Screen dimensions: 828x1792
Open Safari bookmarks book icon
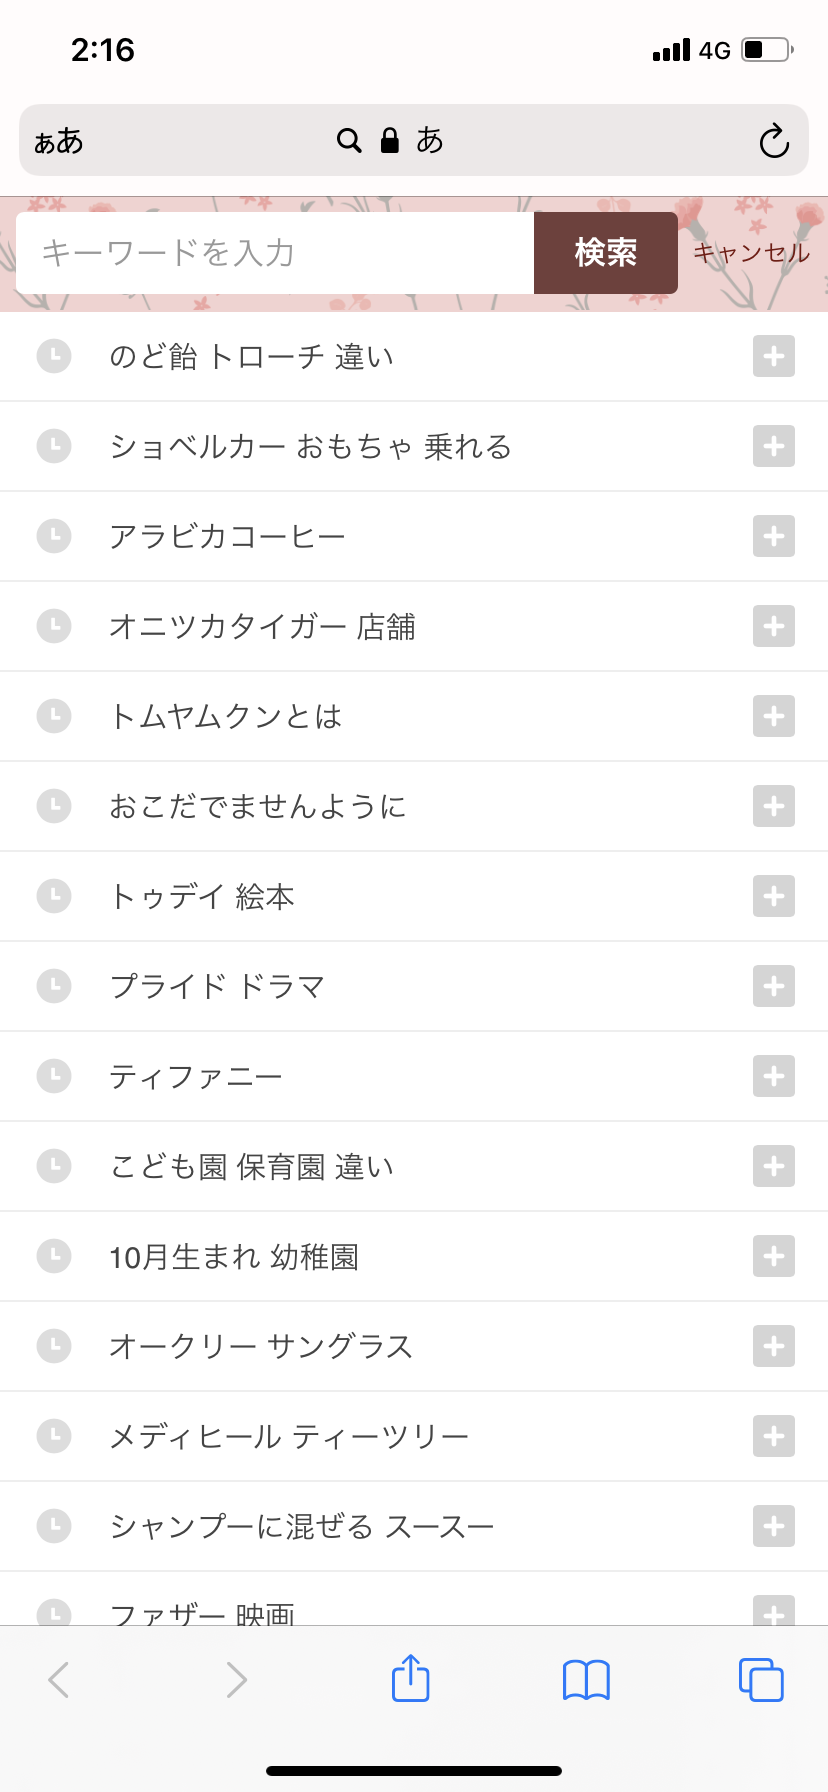pyautogui.click(x=586, y=1680)
